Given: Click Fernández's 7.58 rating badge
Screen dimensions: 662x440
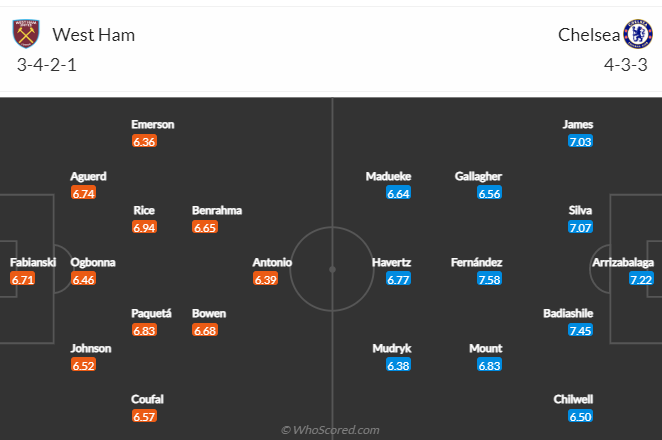Looking at the screenshot, I should (x=489, y=279).
